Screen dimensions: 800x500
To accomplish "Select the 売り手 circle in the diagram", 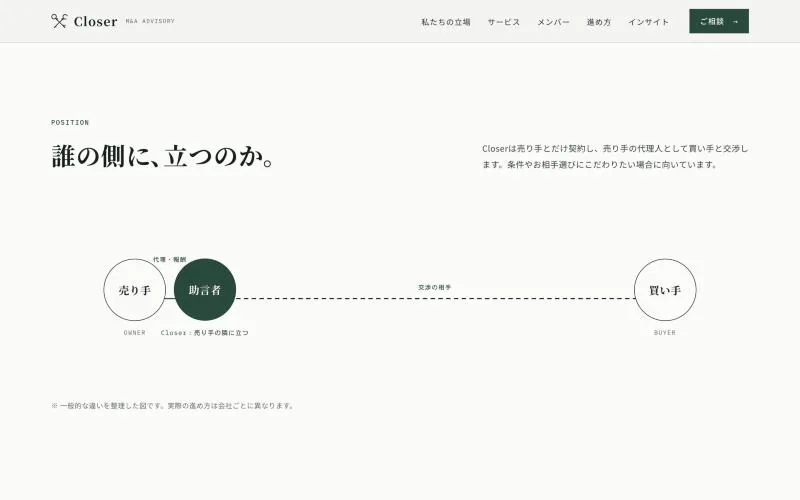I will coord(135,290).
